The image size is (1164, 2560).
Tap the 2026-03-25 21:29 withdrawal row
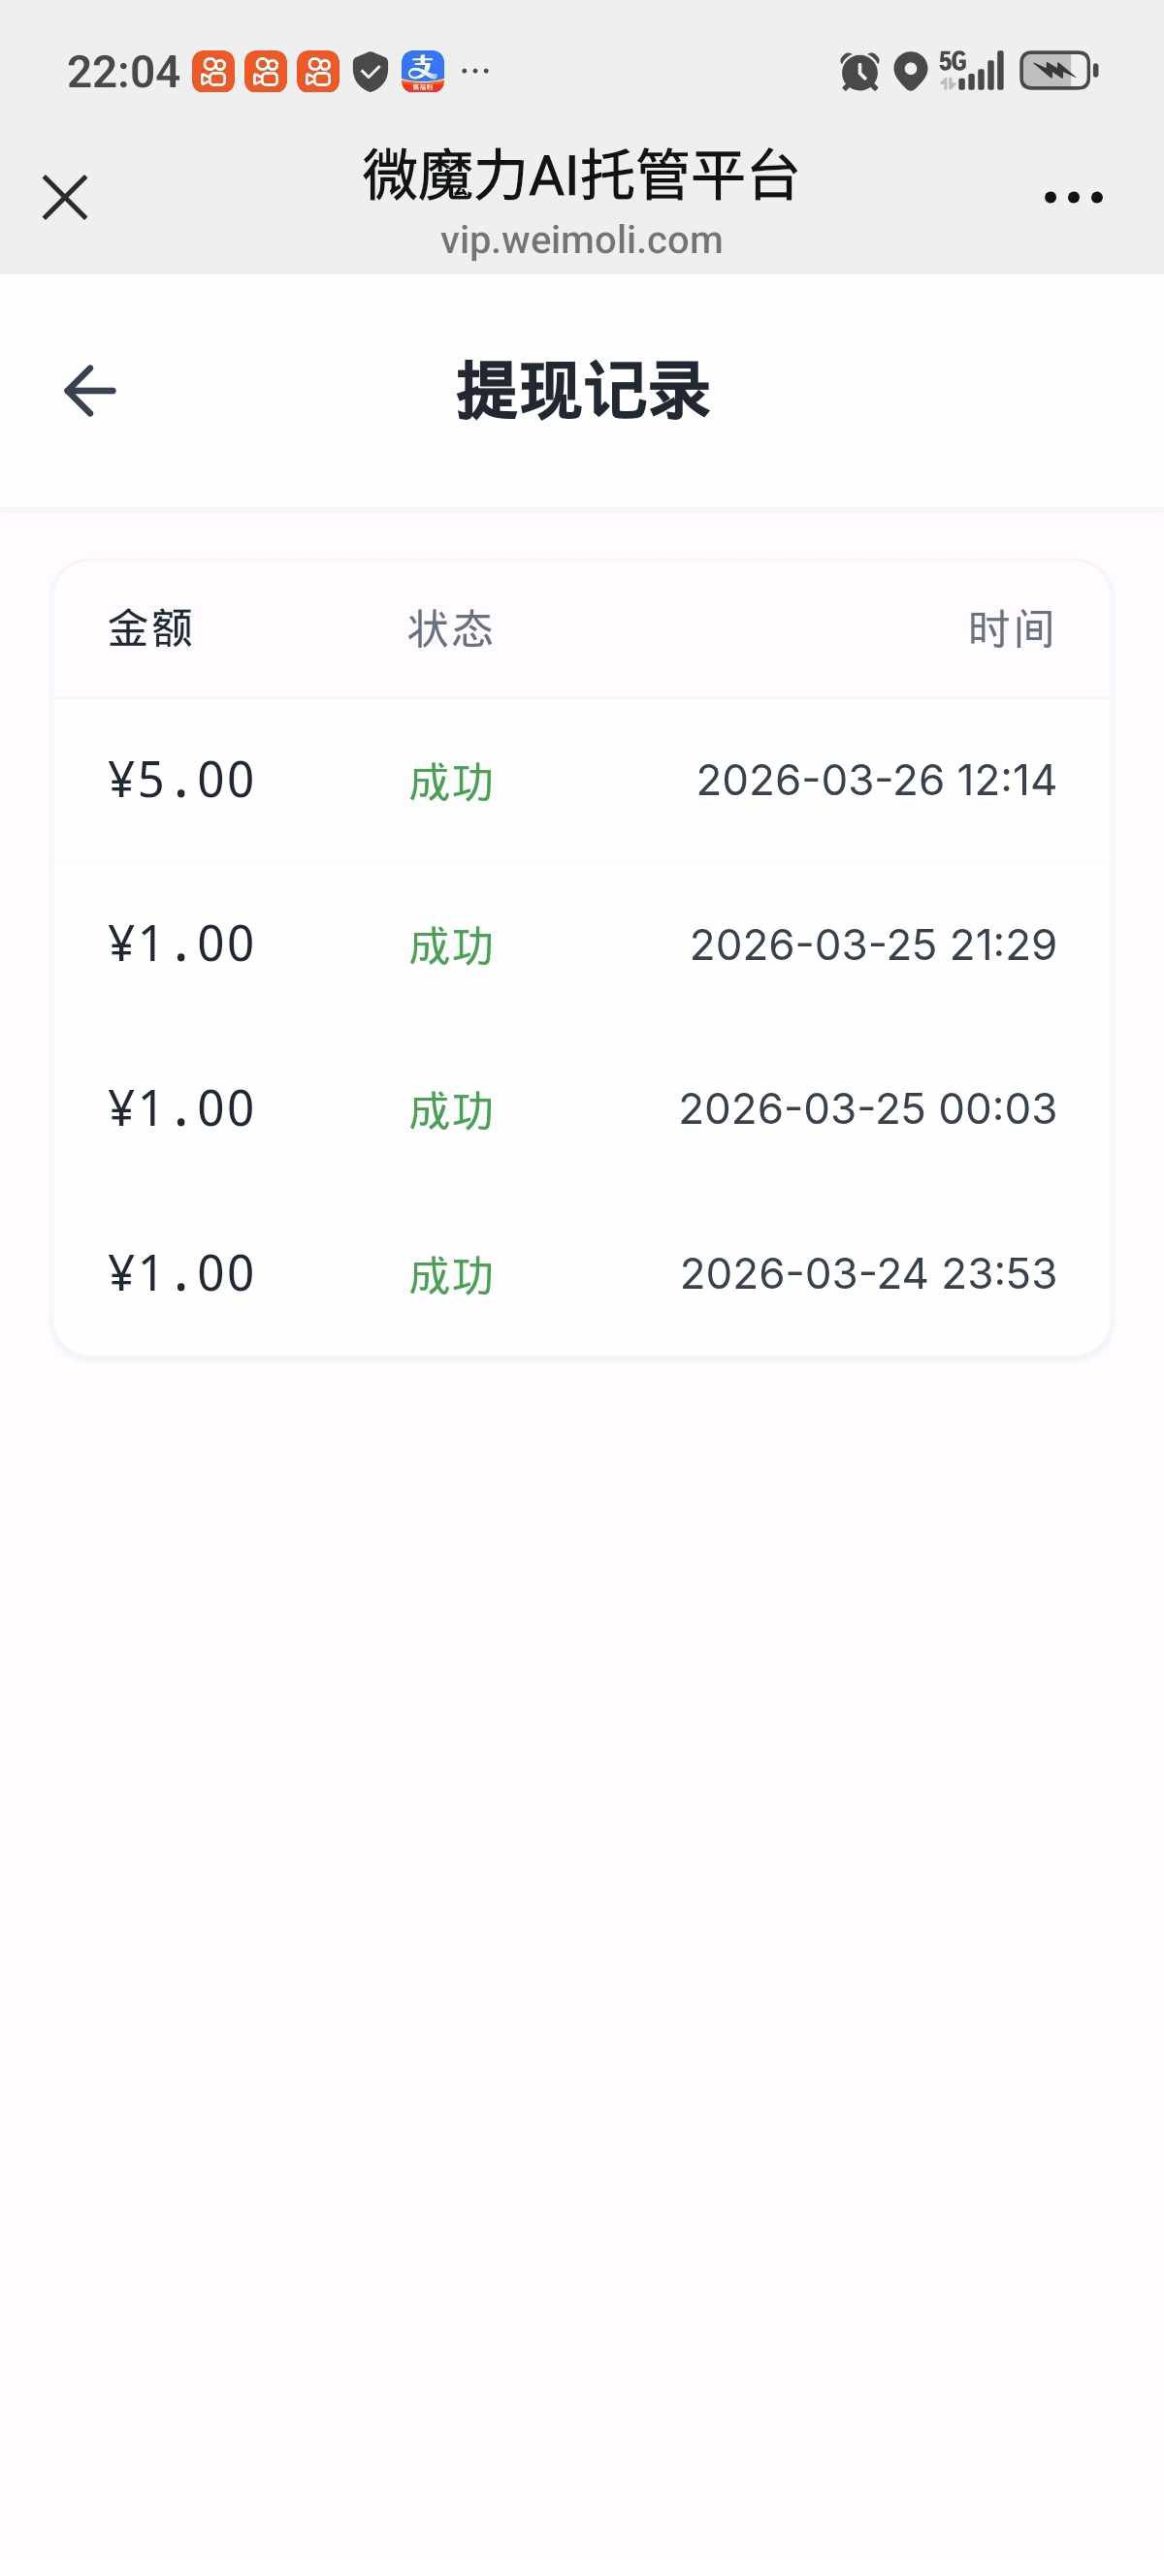pyautogui.click(x=582, y=945)
